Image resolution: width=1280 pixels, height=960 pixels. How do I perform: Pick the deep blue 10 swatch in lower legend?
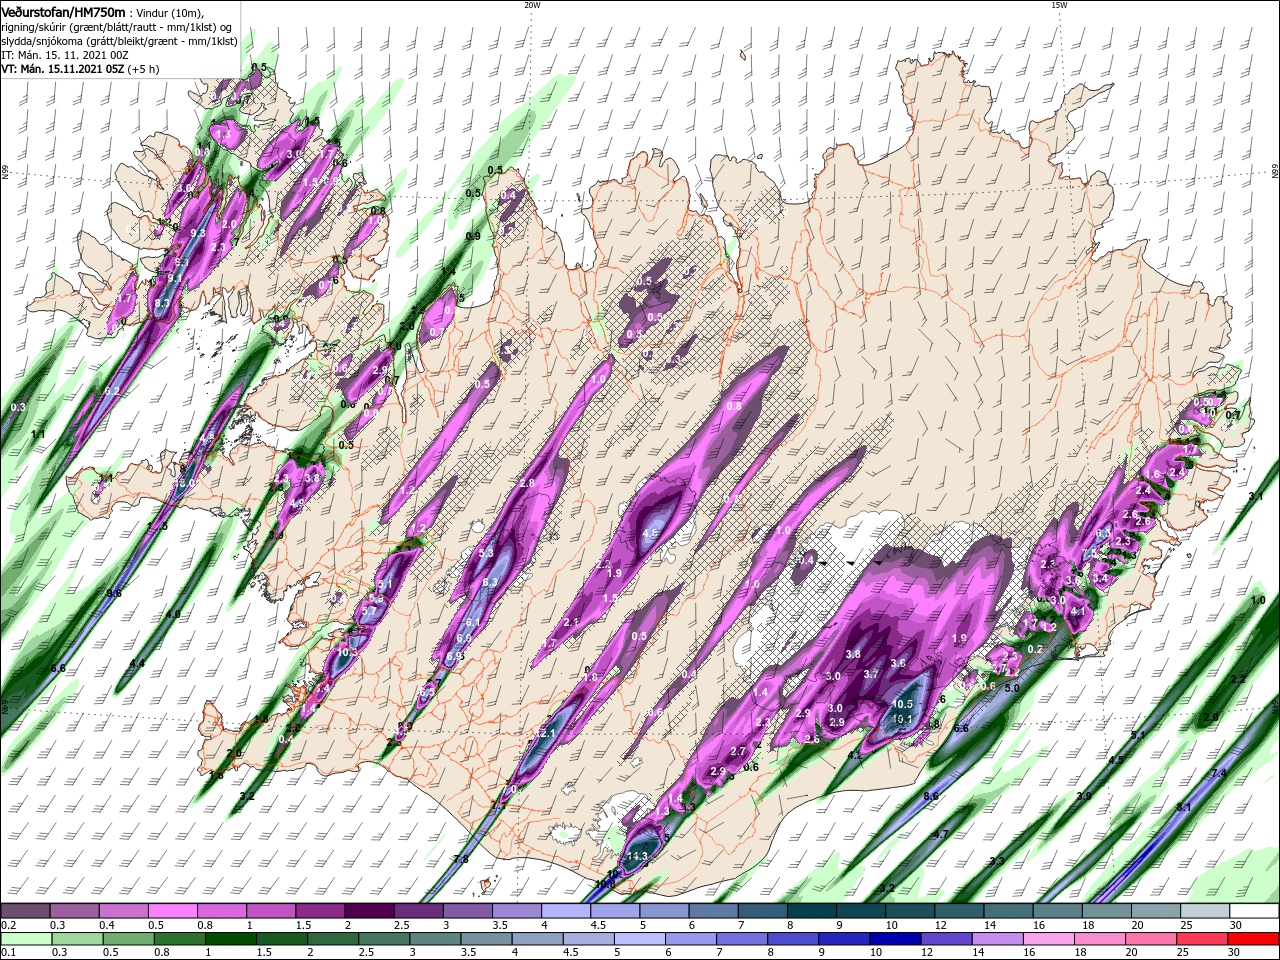896,939
